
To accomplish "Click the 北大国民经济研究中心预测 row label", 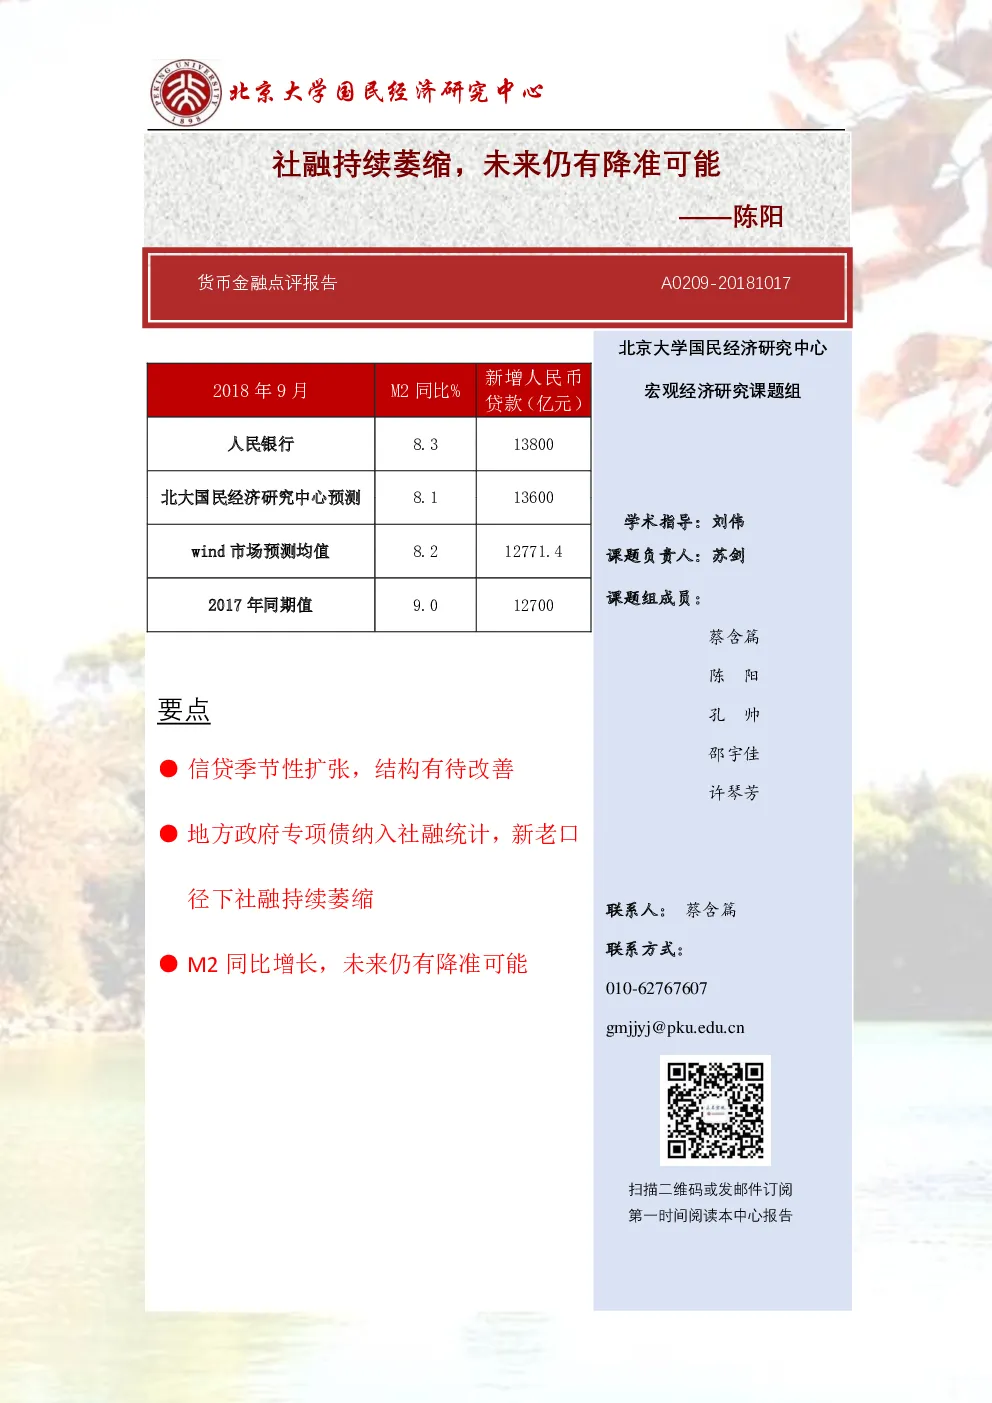I will [x=260, y=497].
